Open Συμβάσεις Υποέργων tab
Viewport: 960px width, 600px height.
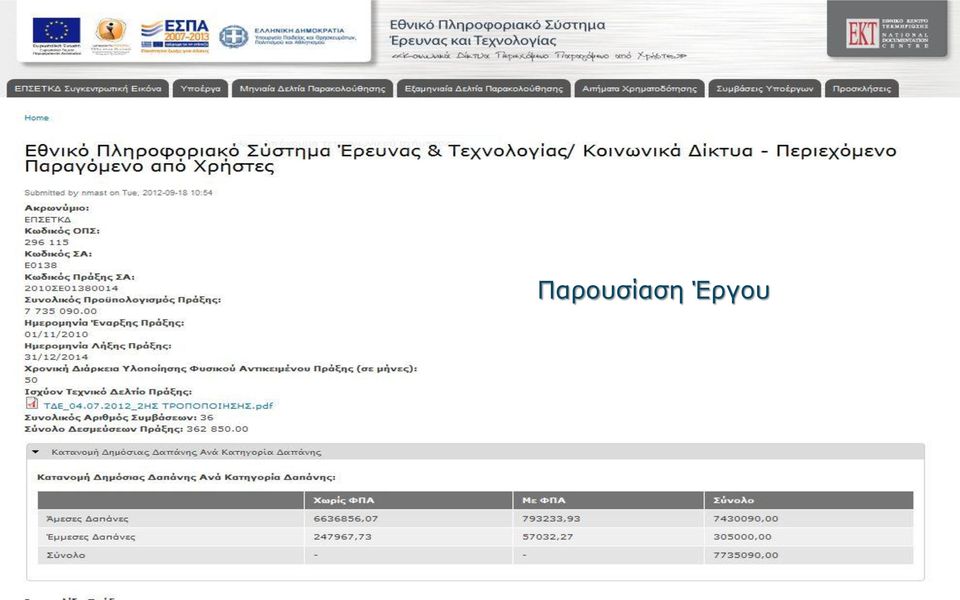[x=765, y=89]
